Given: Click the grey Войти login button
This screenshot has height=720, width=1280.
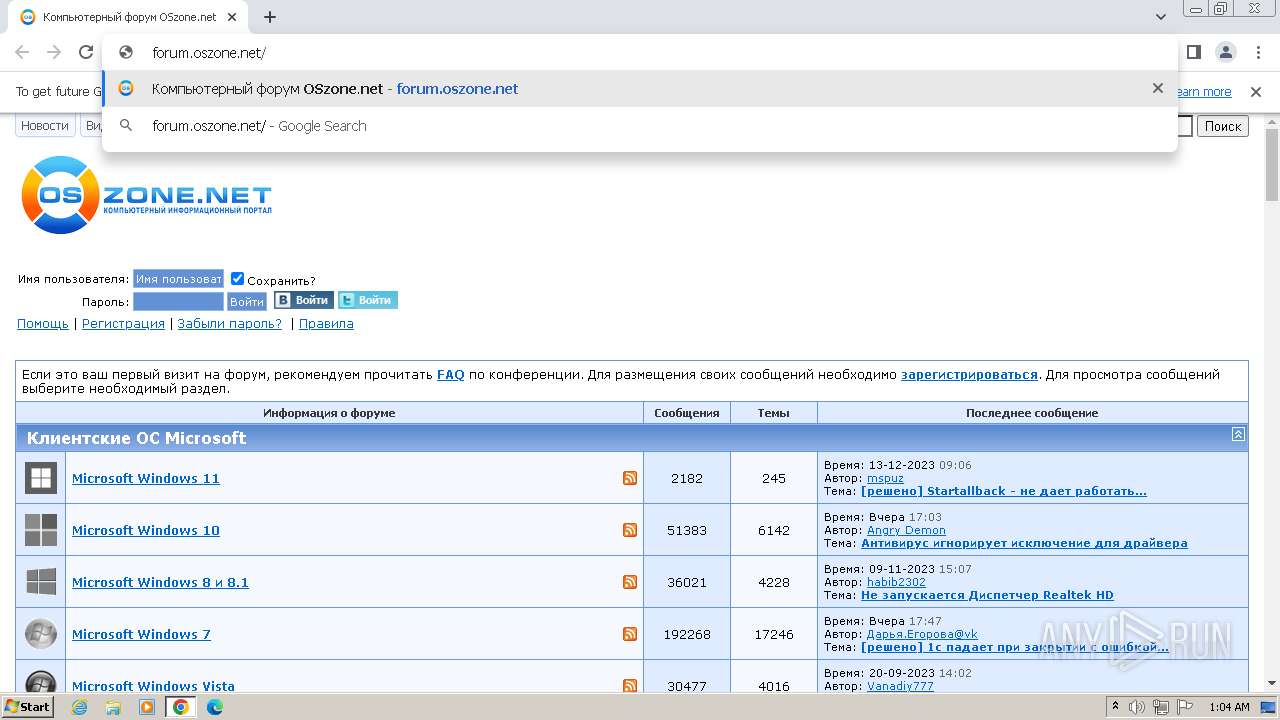Looking at the screenshot, I should click(x=247, y=301).
